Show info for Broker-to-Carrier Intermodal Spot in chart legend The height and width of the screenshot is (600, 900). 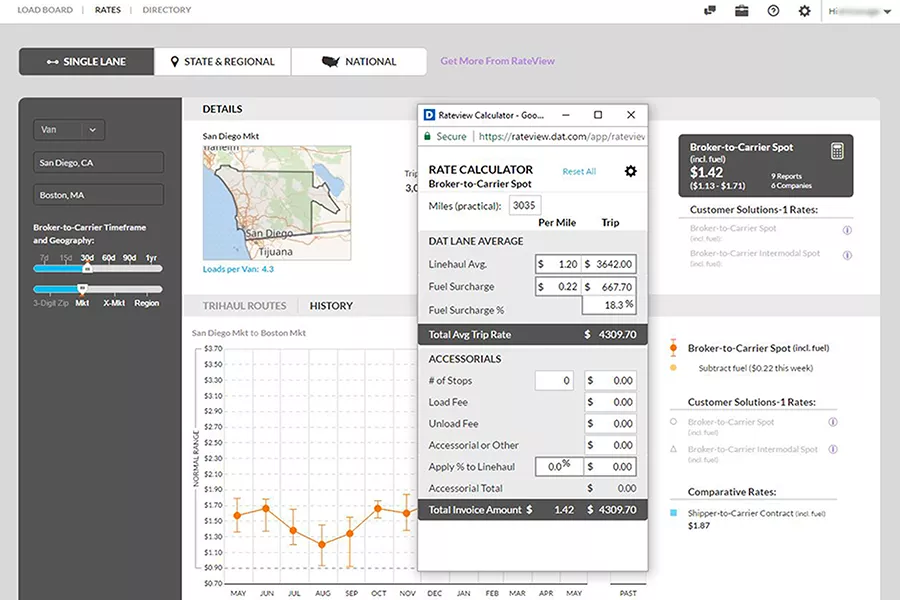833,449
